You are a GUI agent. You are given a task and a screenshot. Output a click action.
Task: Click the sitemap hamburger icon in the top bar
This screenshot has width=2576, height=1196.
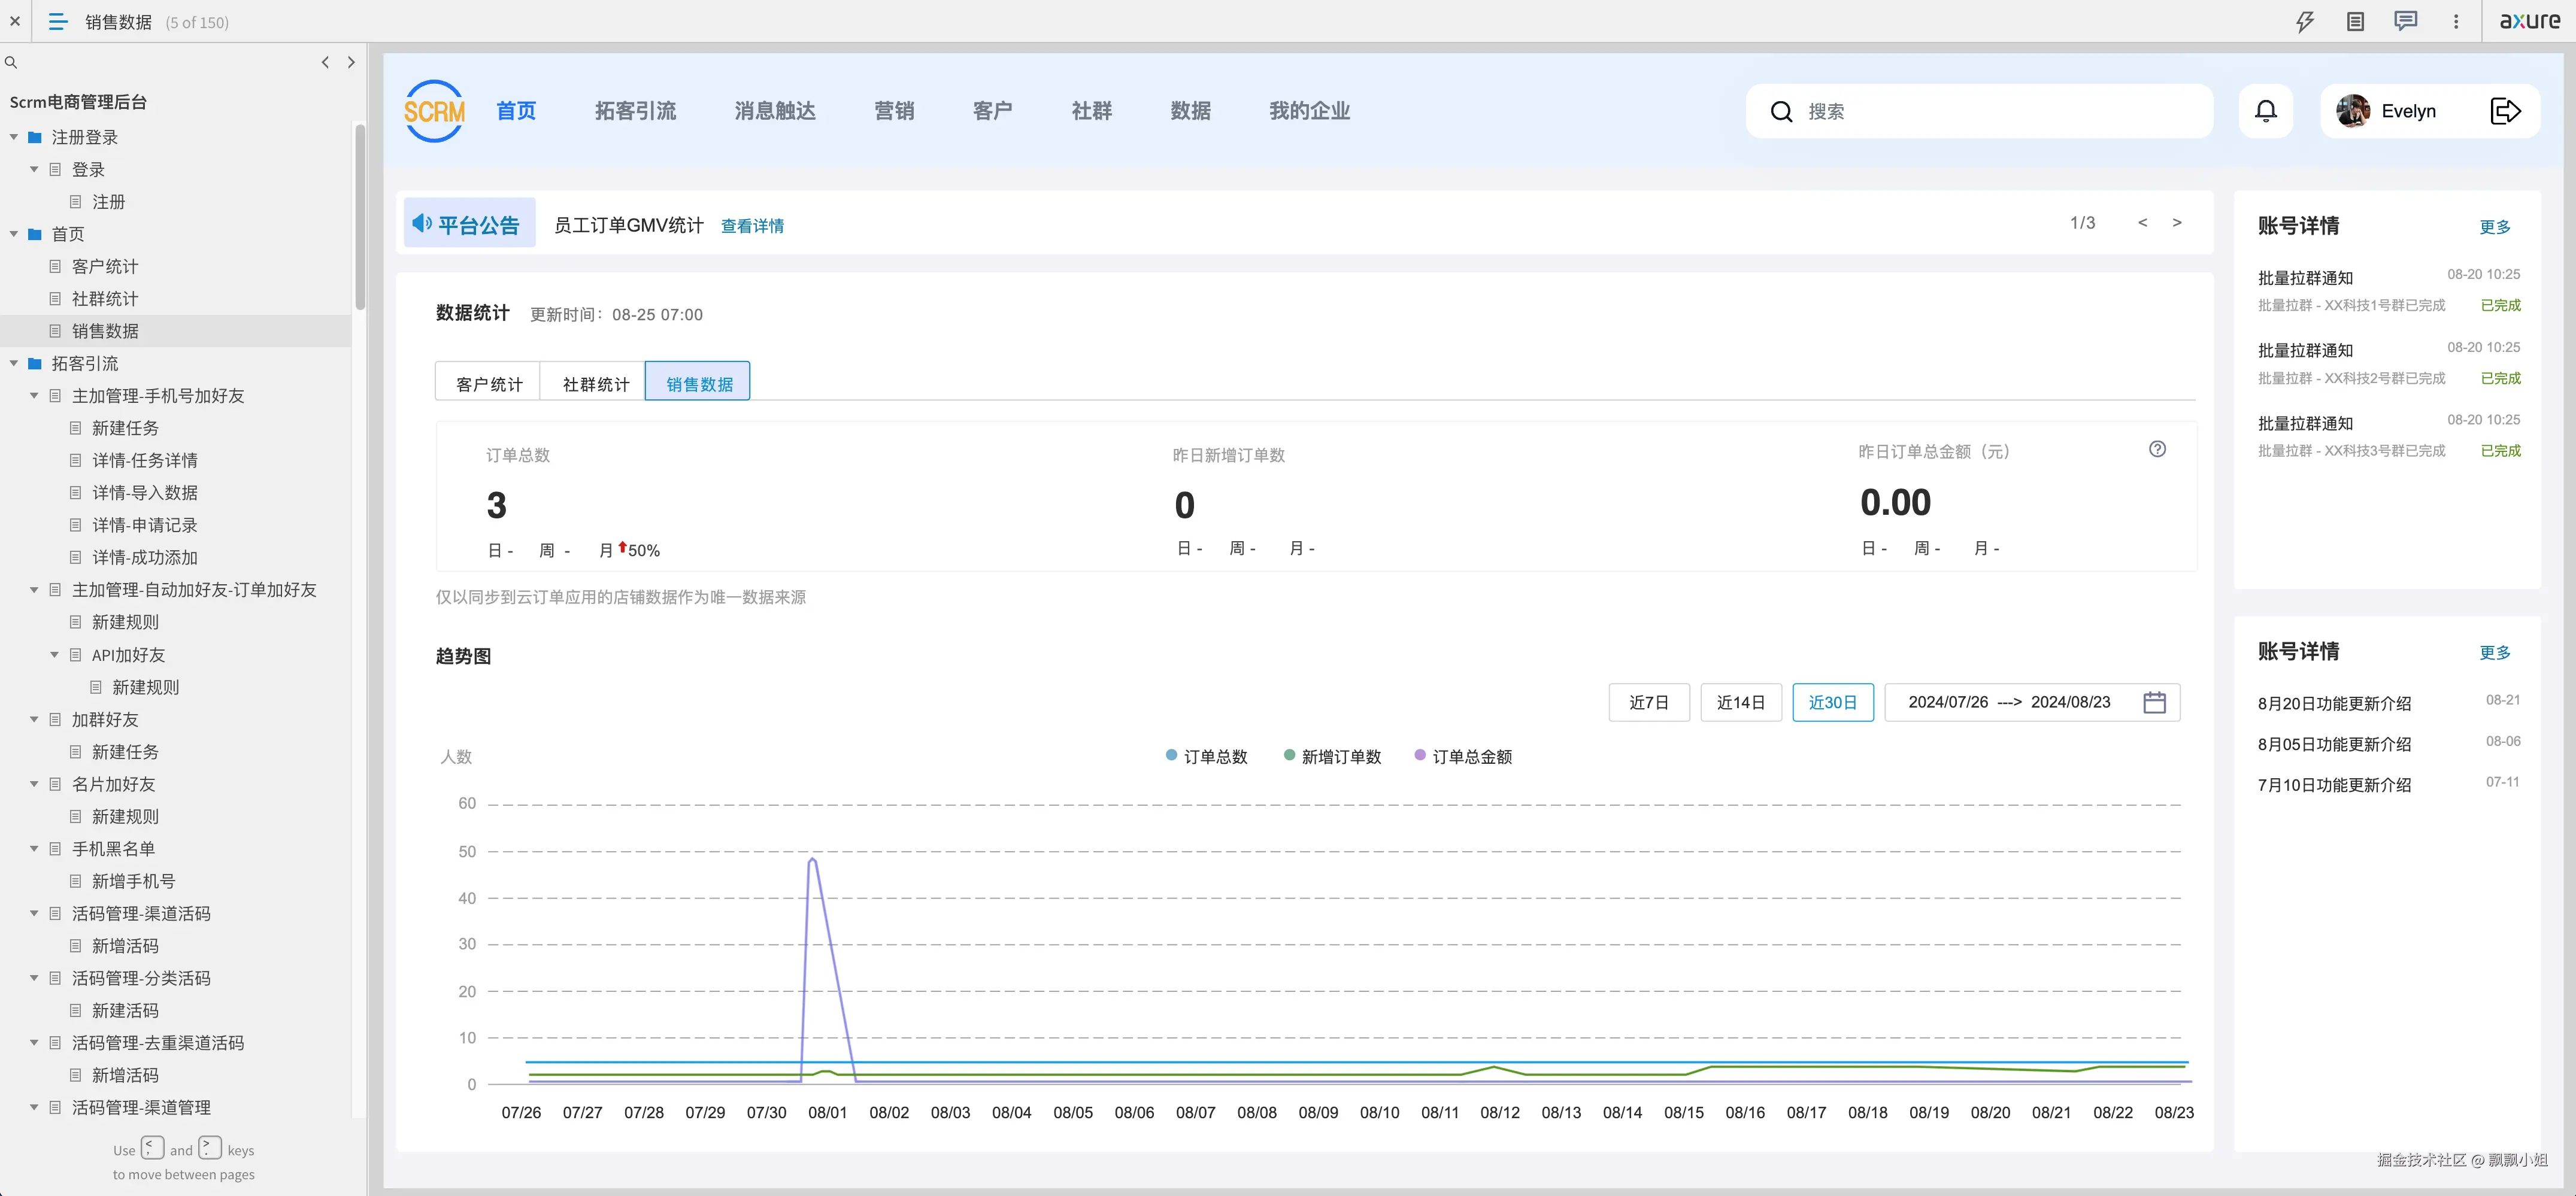[x=57, y=21]
